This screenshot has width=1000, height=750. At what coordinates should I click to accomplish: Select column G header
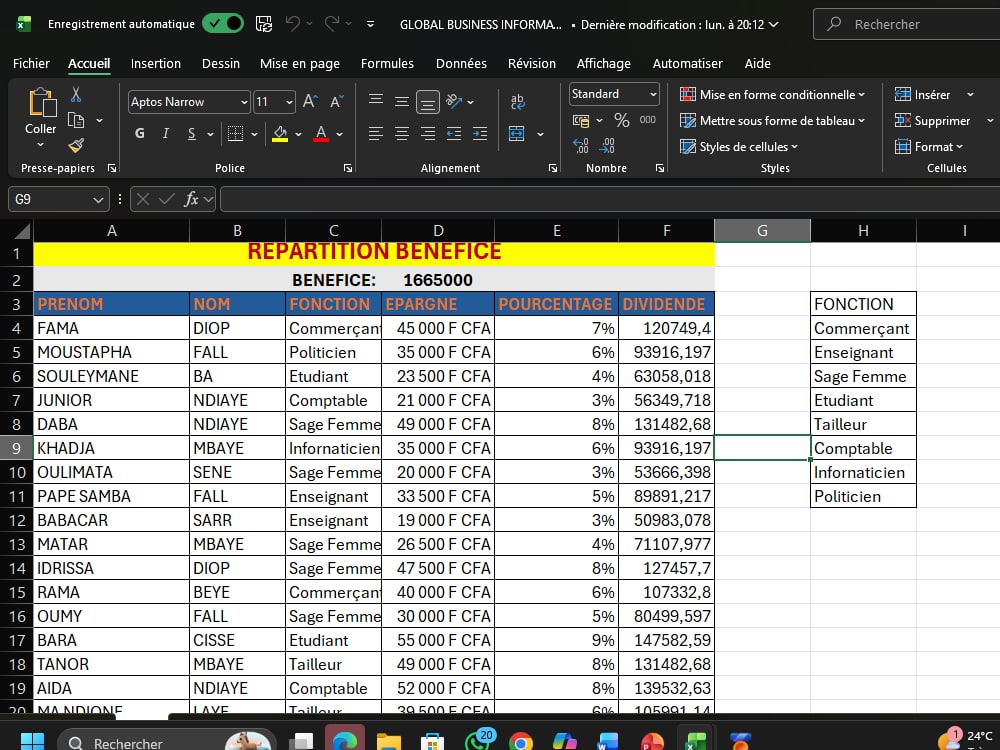(x=762, y=230)
